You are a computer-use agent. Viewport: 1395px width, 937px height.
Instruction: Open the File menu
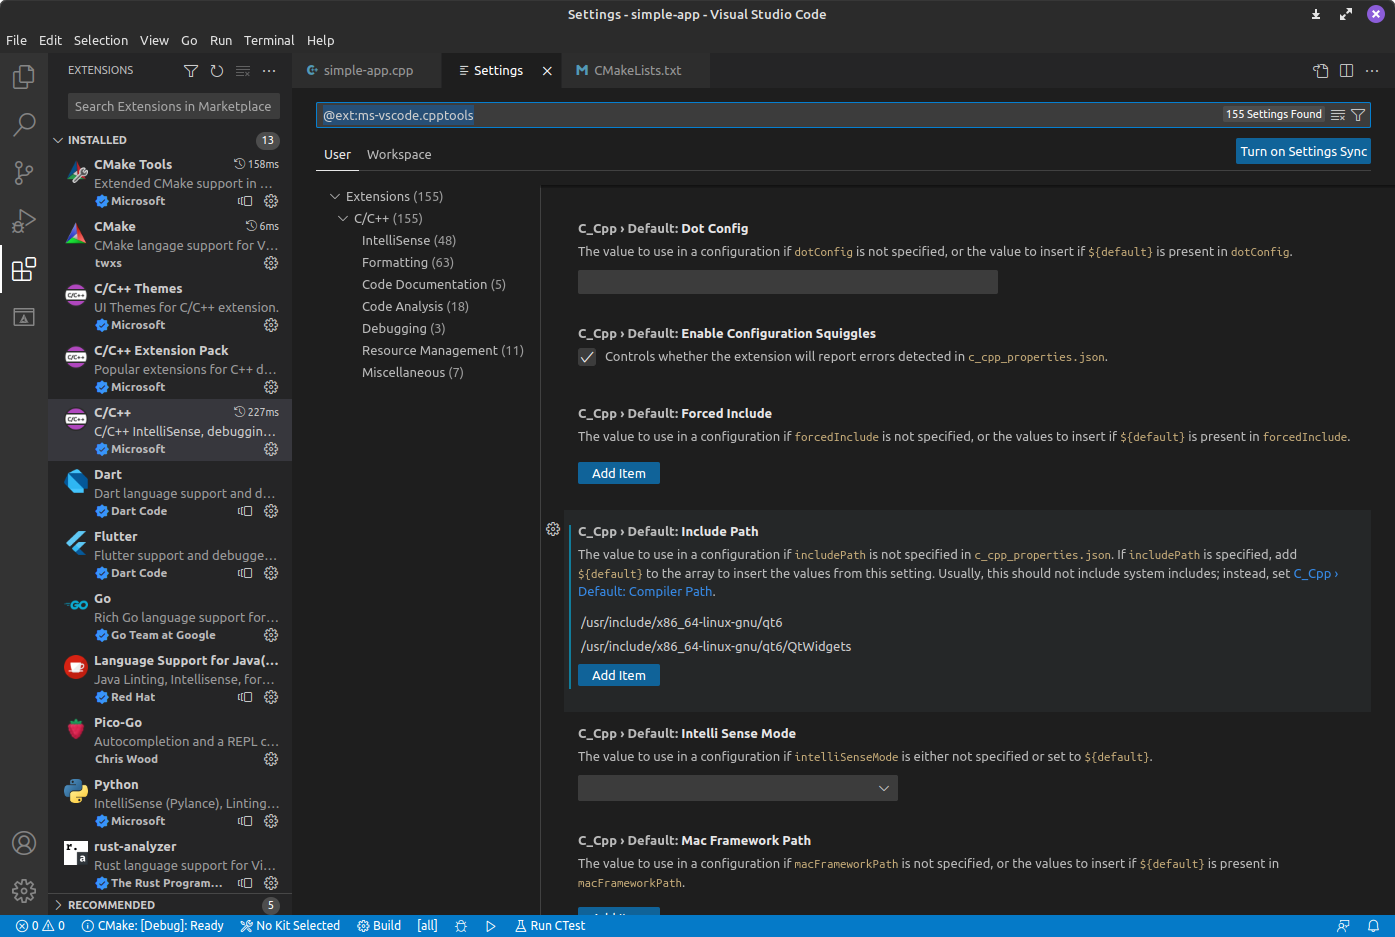pyautogui.click(x=17, y=41)
